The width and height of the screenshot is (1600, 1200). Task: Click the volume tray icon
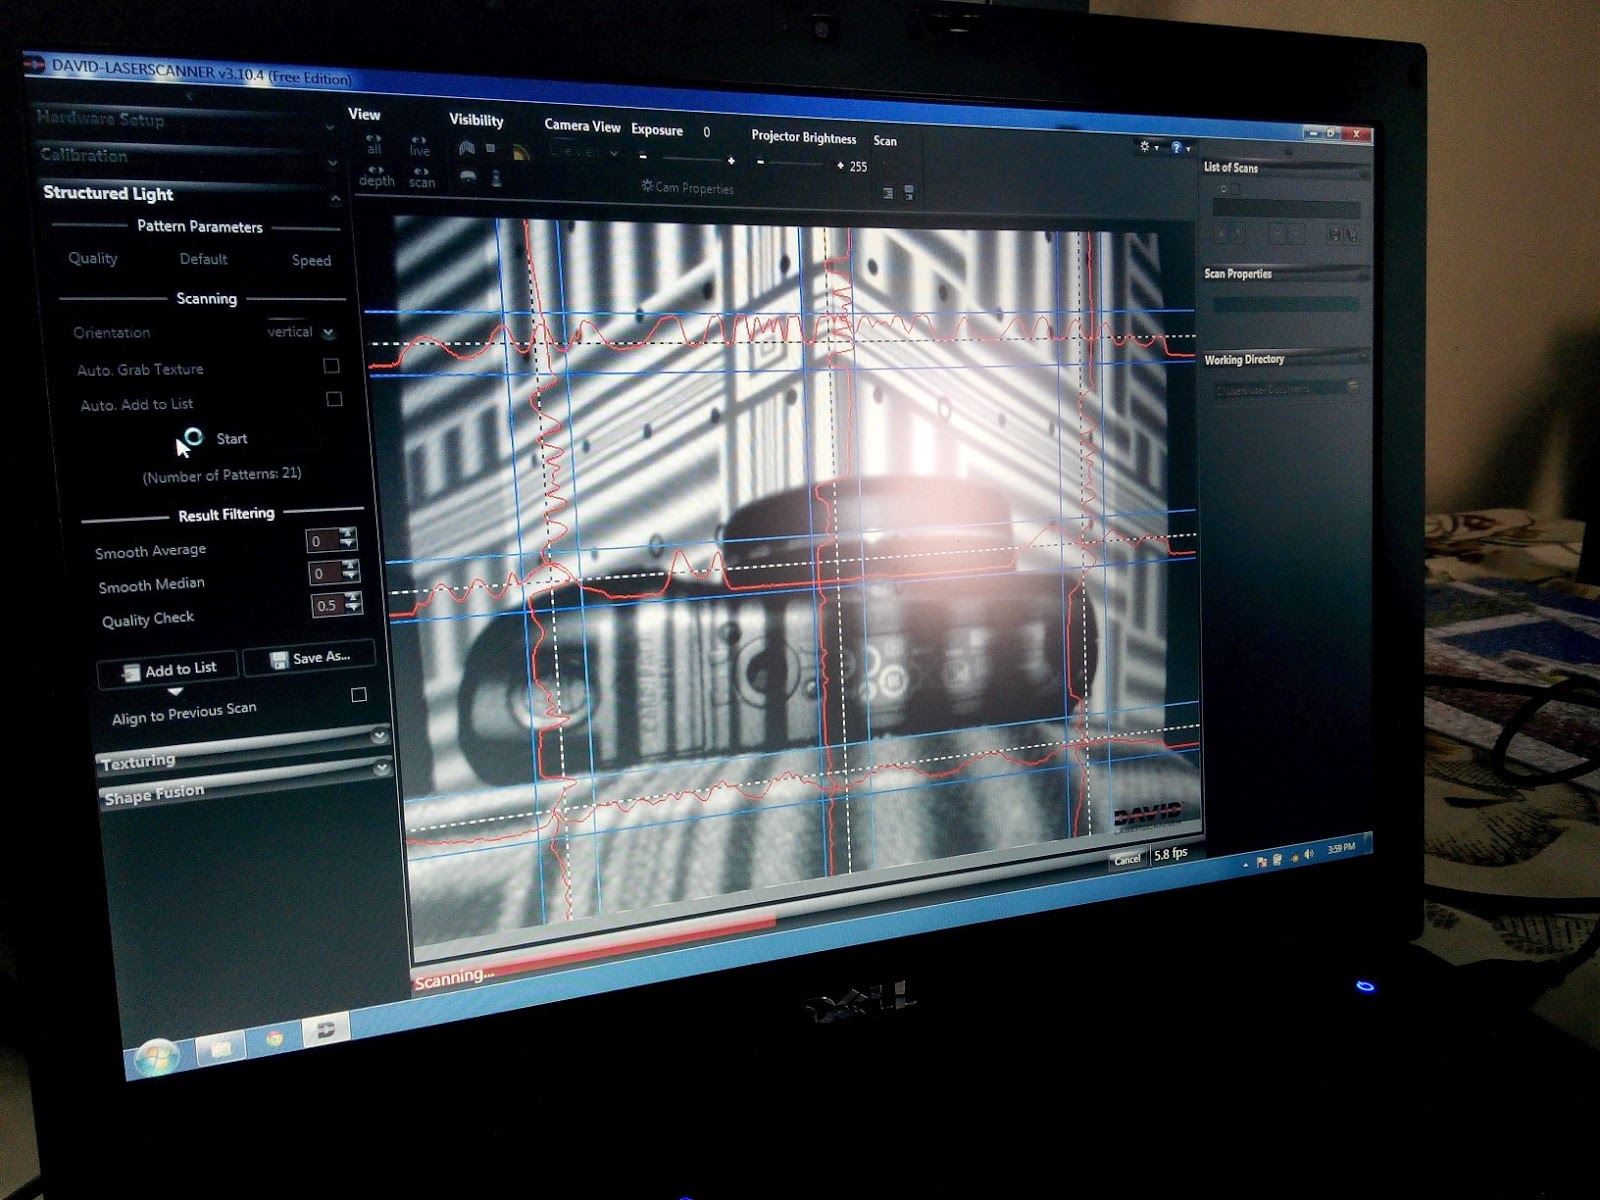1309,855
